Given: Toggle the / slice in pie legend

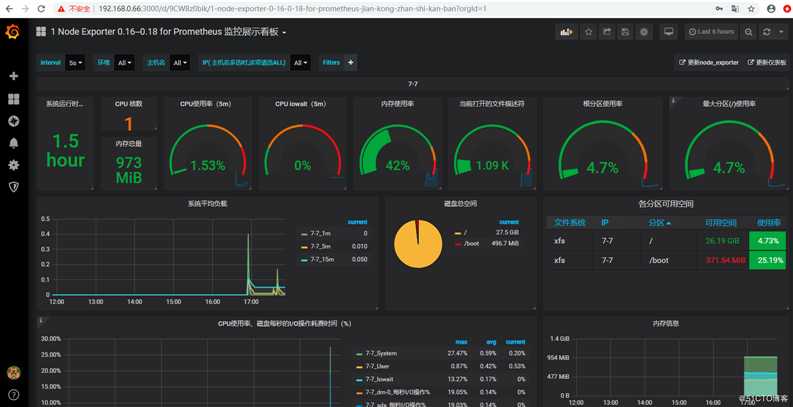Looking at the screenshot, I should tap(465, 233).
